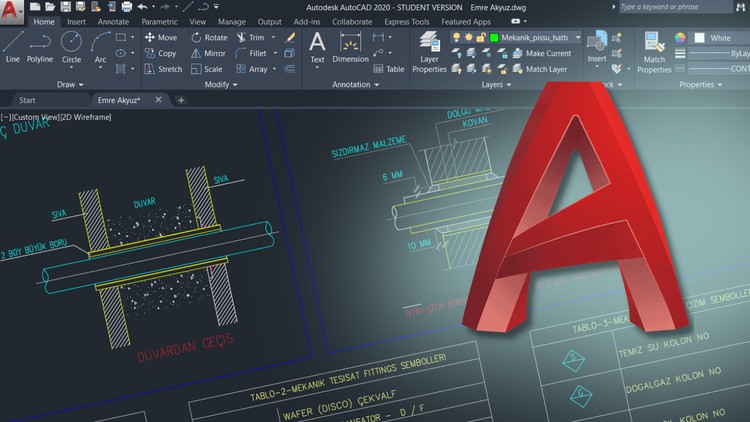Toggle the layer freeze sun icon
Image resolution: width=750 pixels, height=422 pixels.
pyautogui.click(x=468, y=37)
